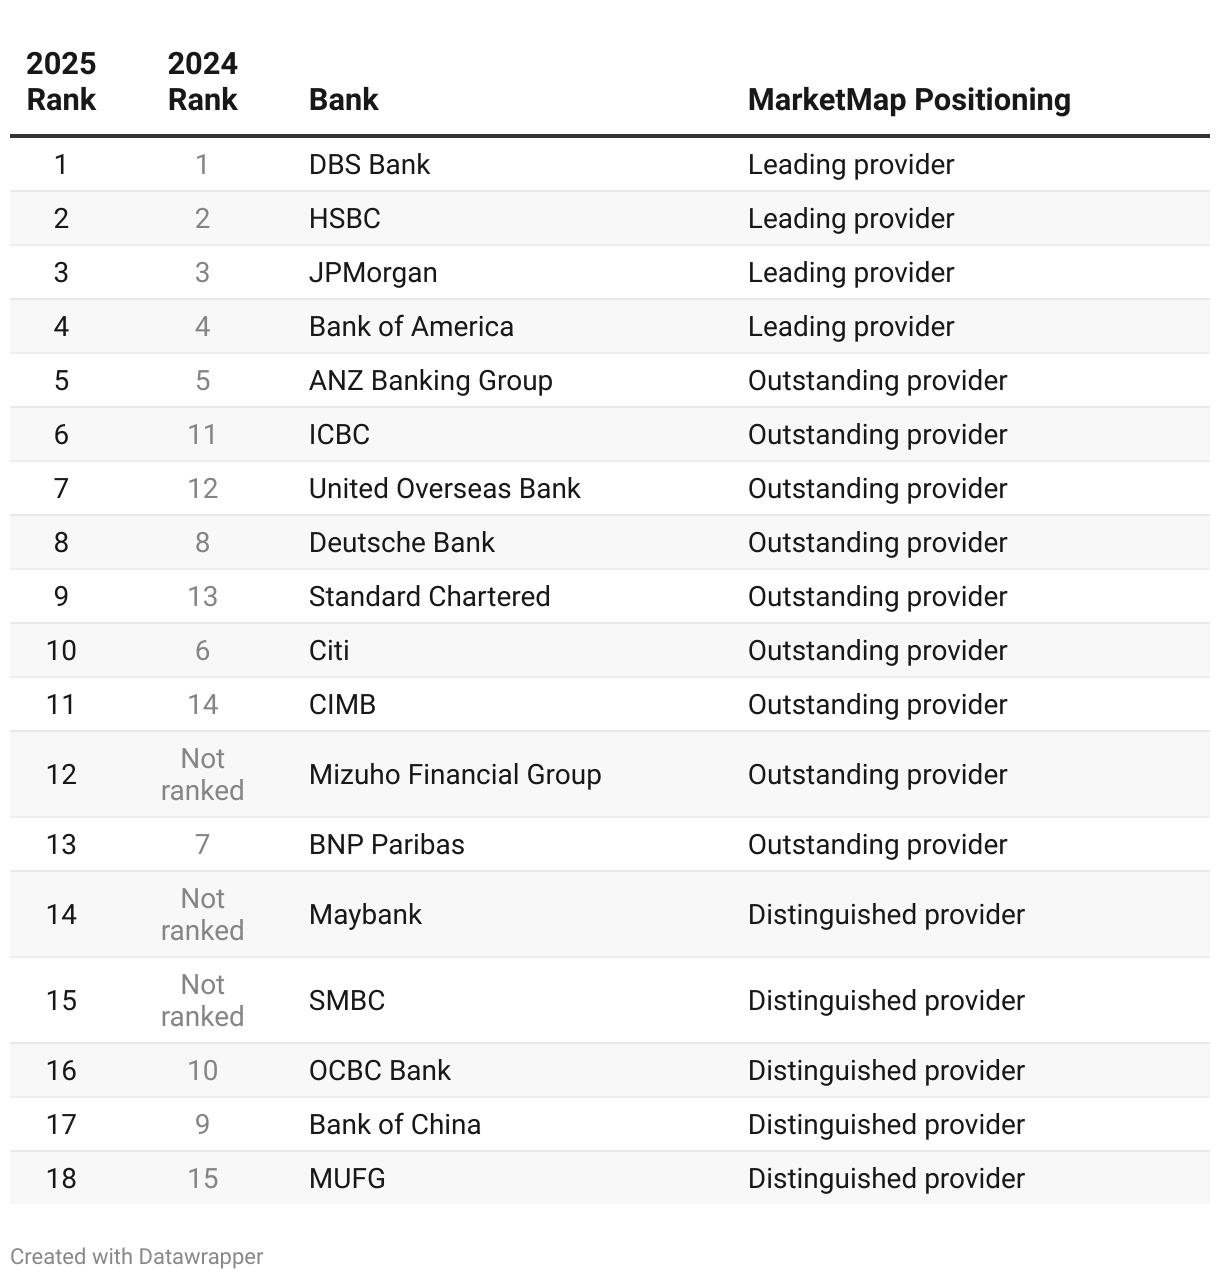The image size is (1220, 1280).
Task: Select the Standard Chartered entry
Action: 429,597
